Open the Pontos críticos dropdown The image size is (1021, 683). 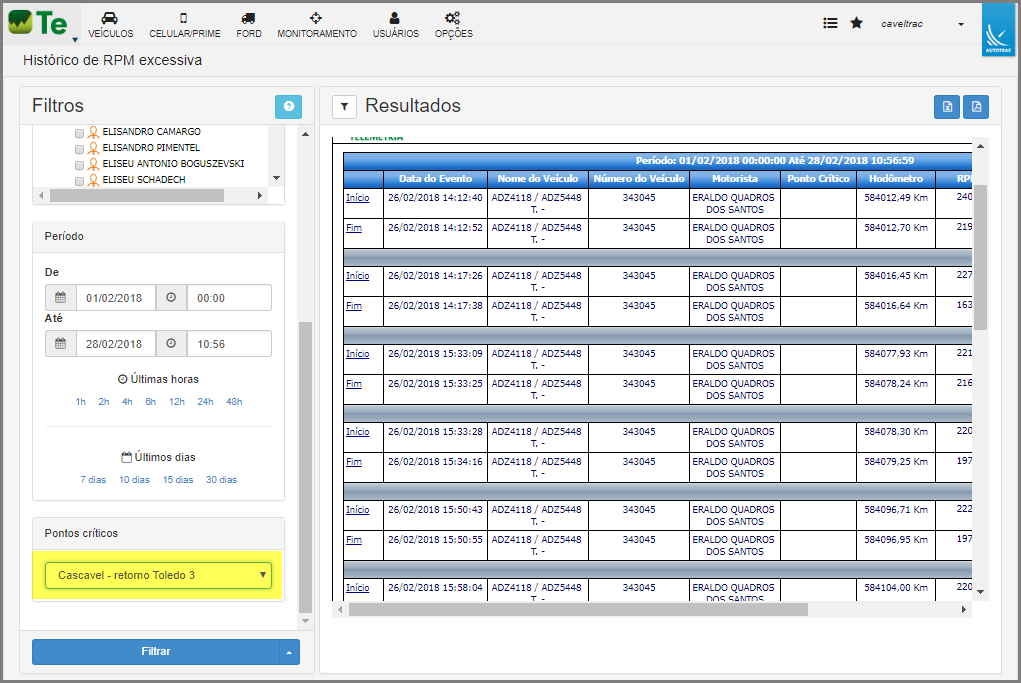(x=158, y=575)
